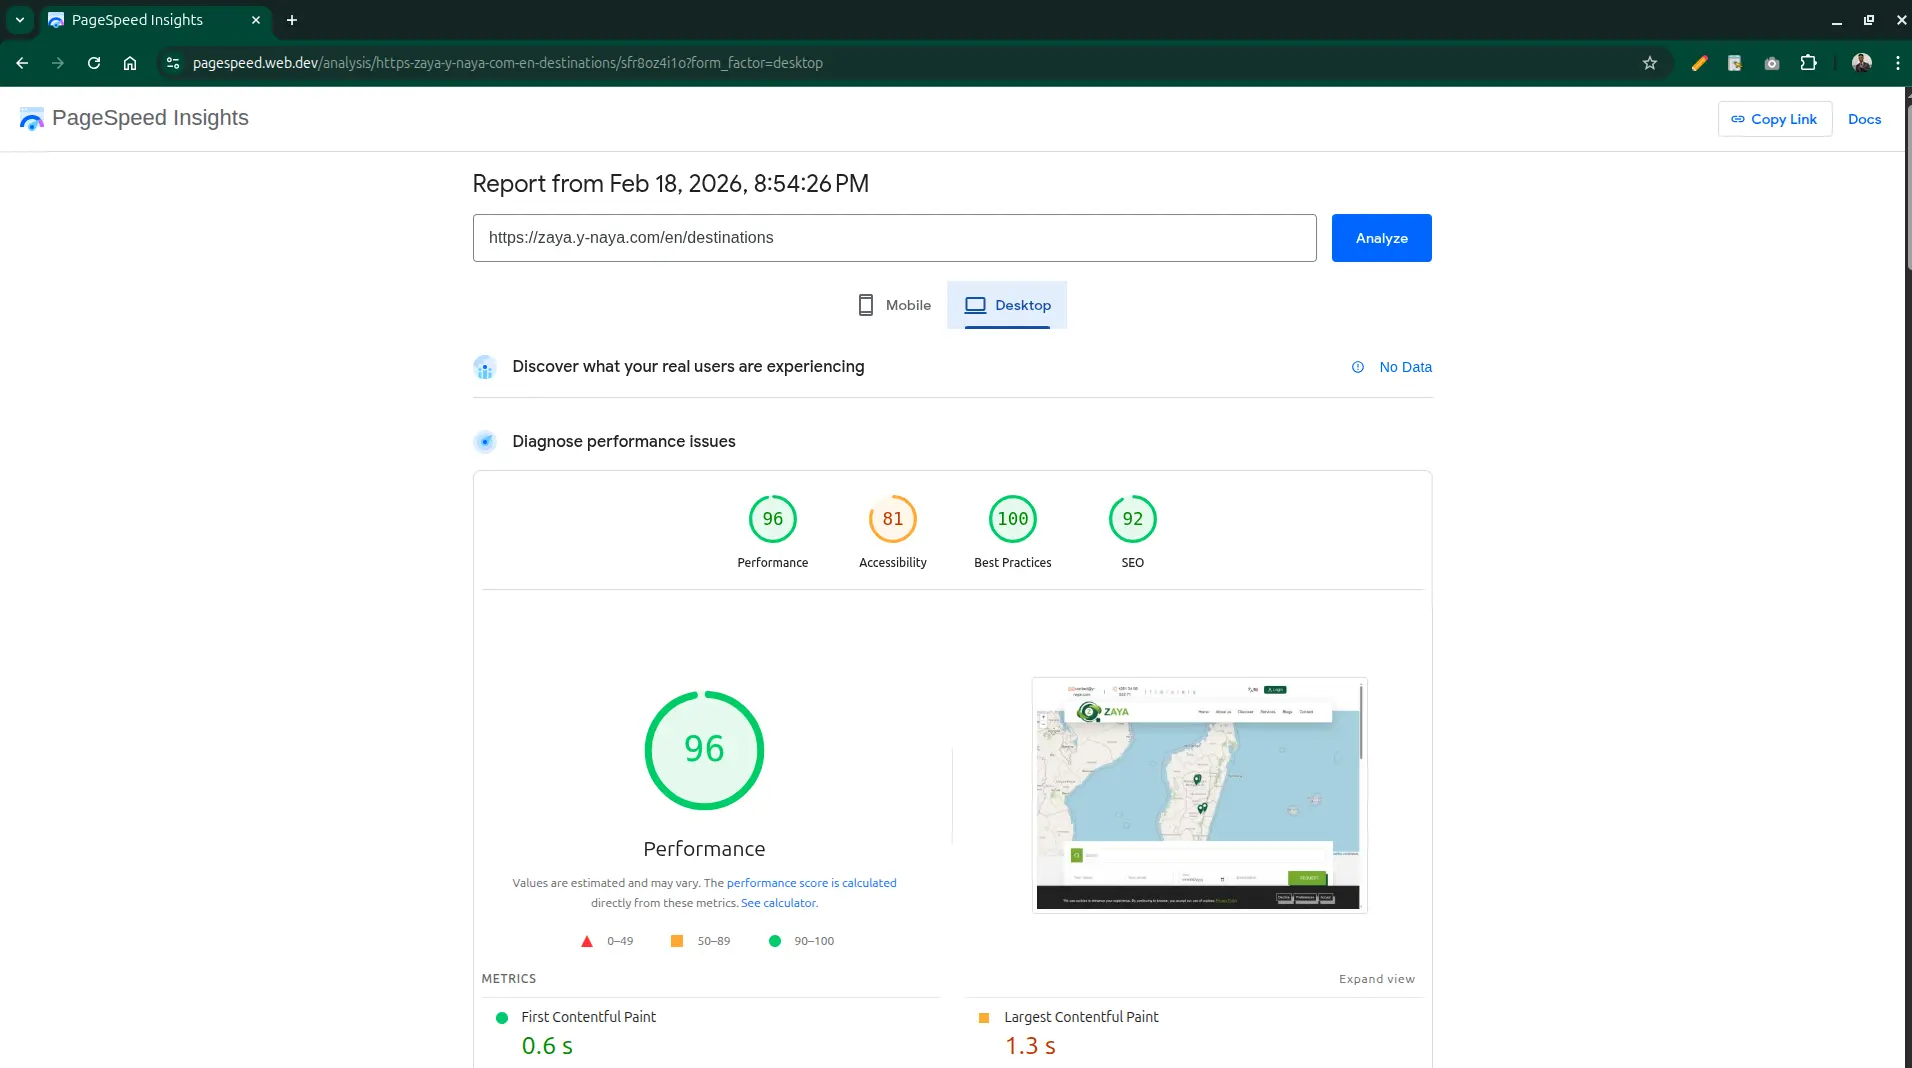The width and height of the screenshot is (1912, 1068).
Task: Open the 'See calculator' link
Action: coord(778,903)
